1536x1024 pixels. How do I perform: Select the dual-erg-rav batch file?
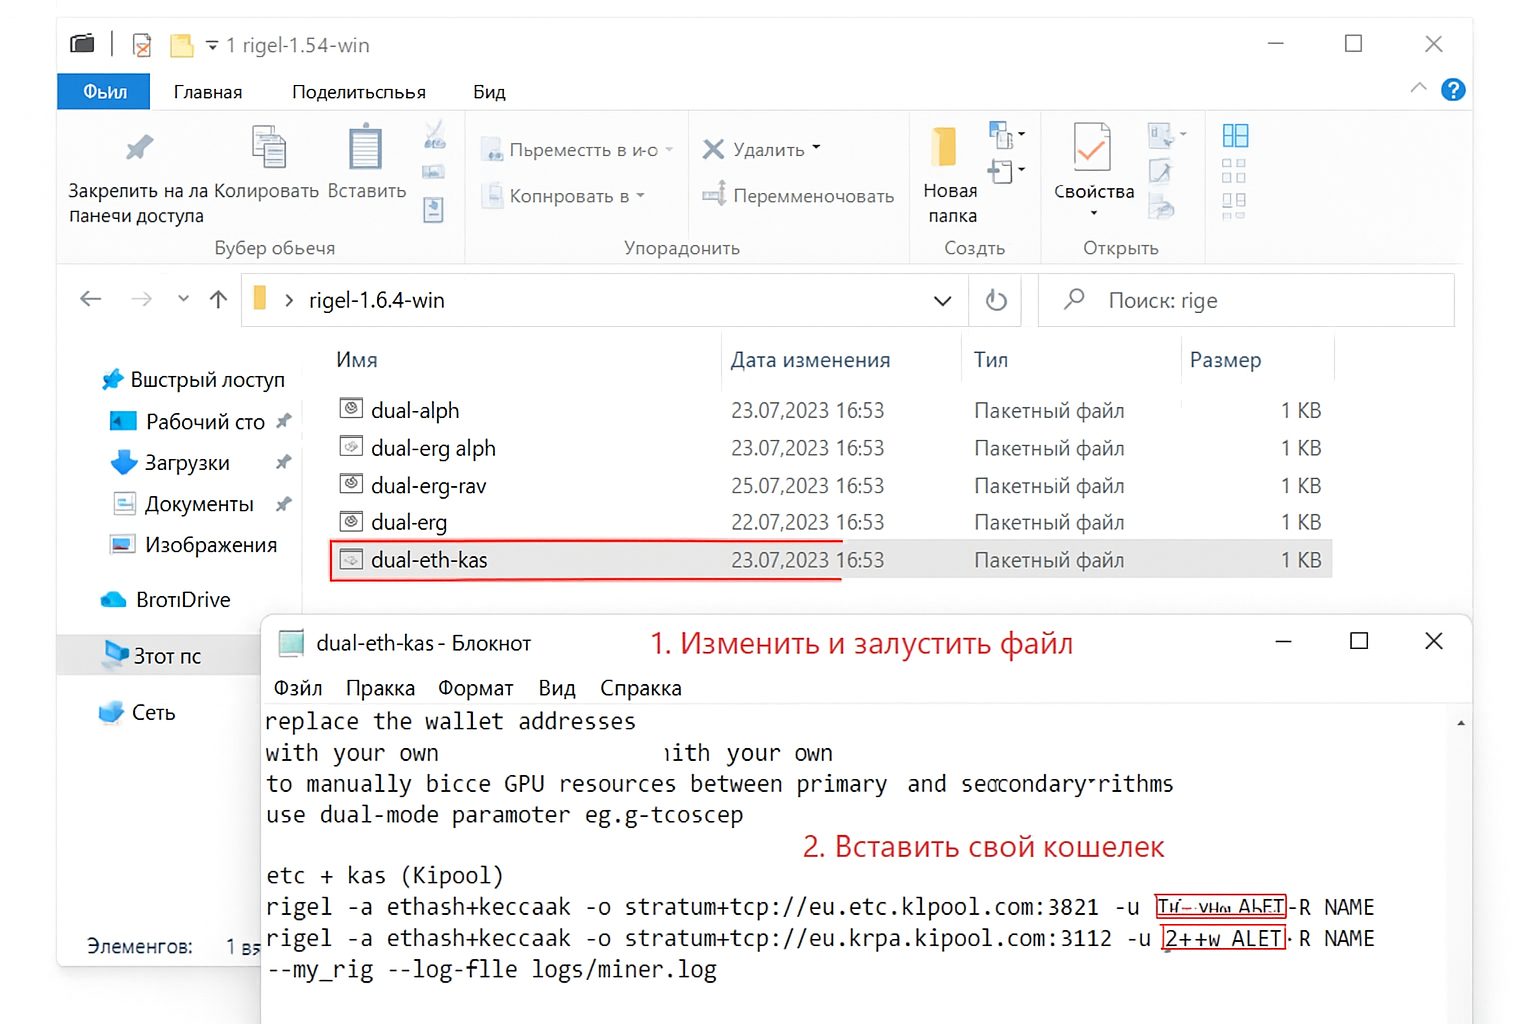coord(428,486)
